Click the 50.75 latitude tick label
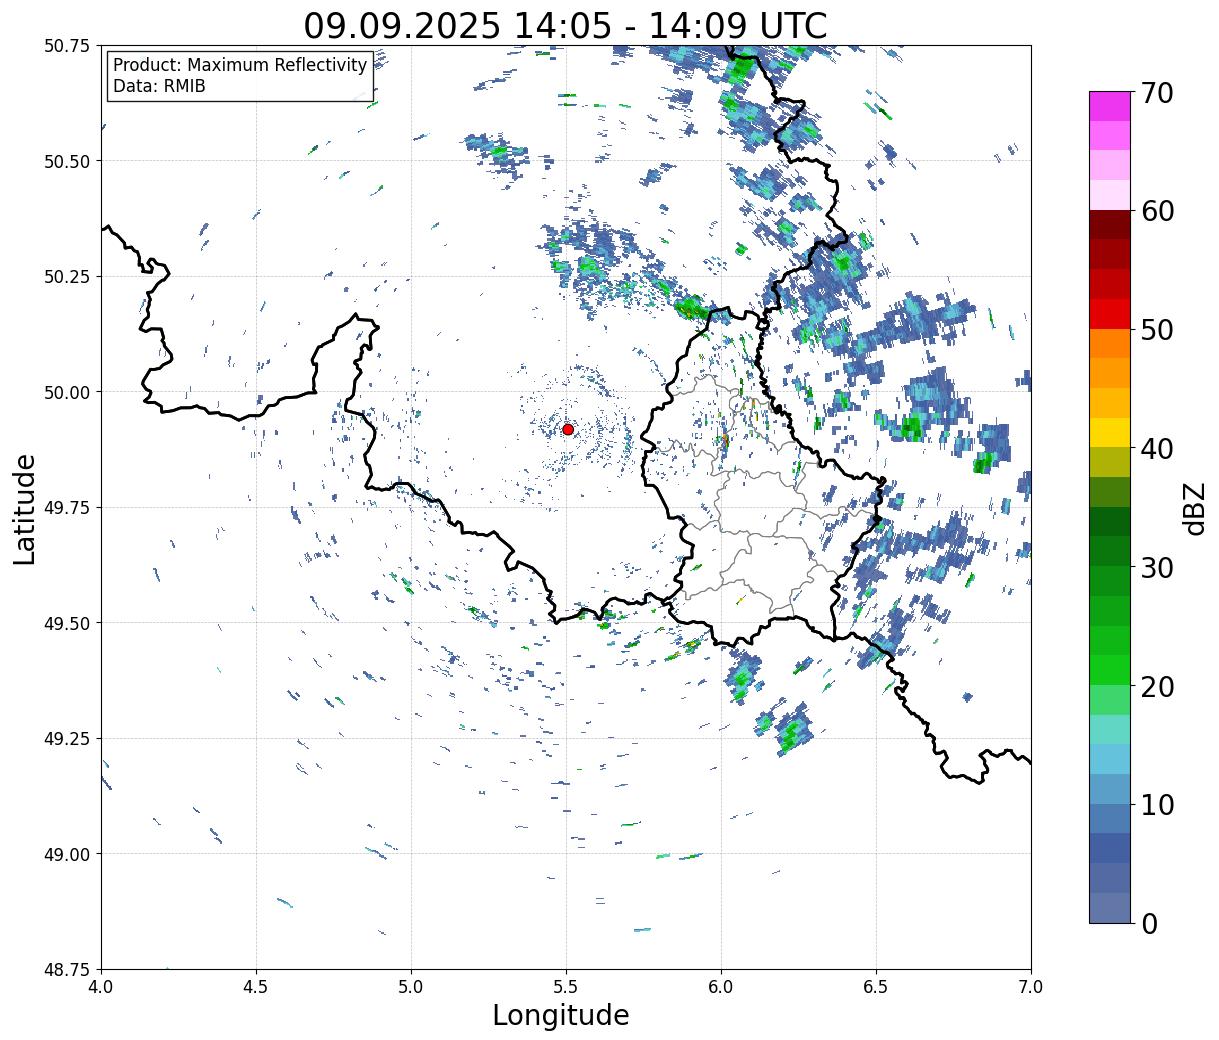The image size is (1219, 1040). (67, 46)
